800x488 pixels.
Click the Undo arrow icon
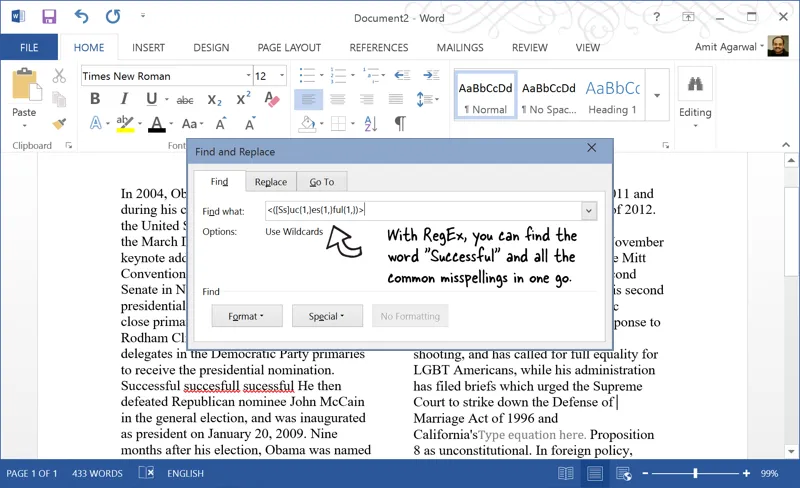point(81,17)
